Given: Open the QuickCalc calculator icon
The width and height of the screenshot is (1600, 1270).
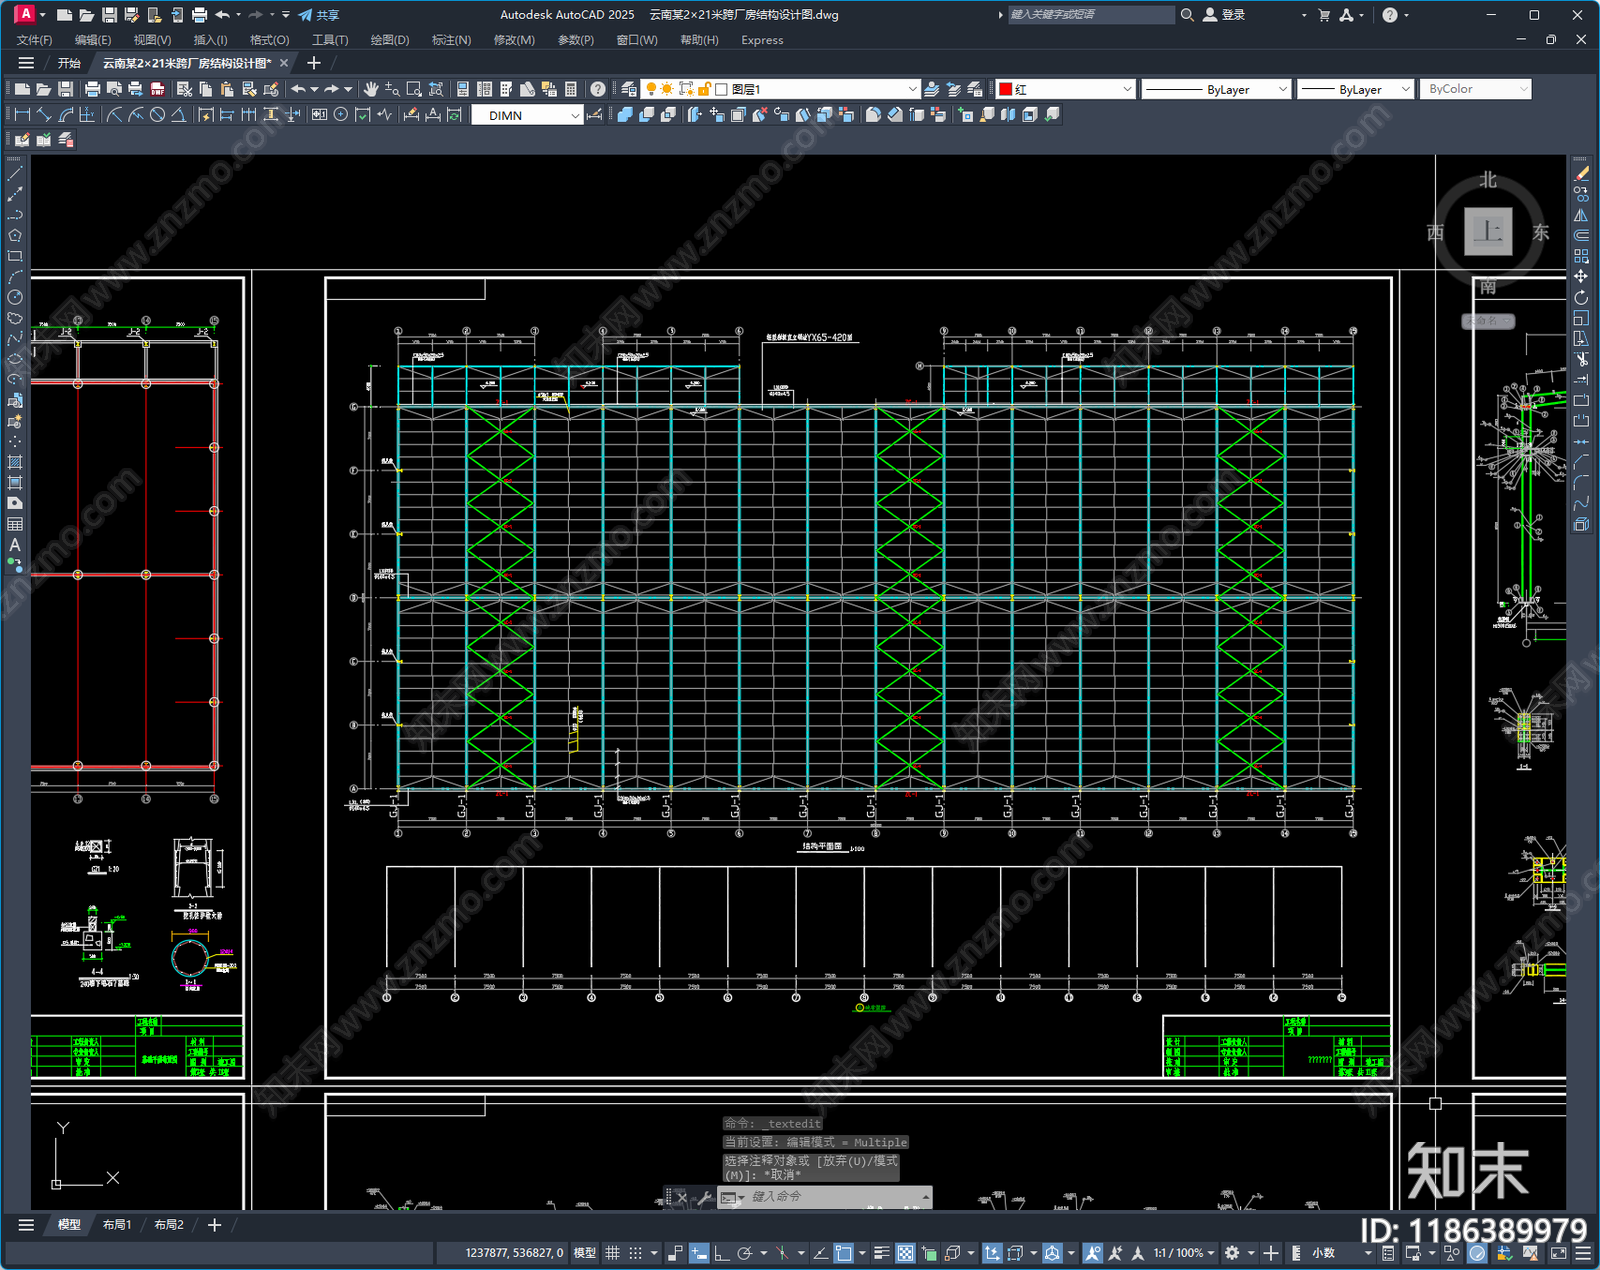Looking at the screenshot, I should point(571,89).
